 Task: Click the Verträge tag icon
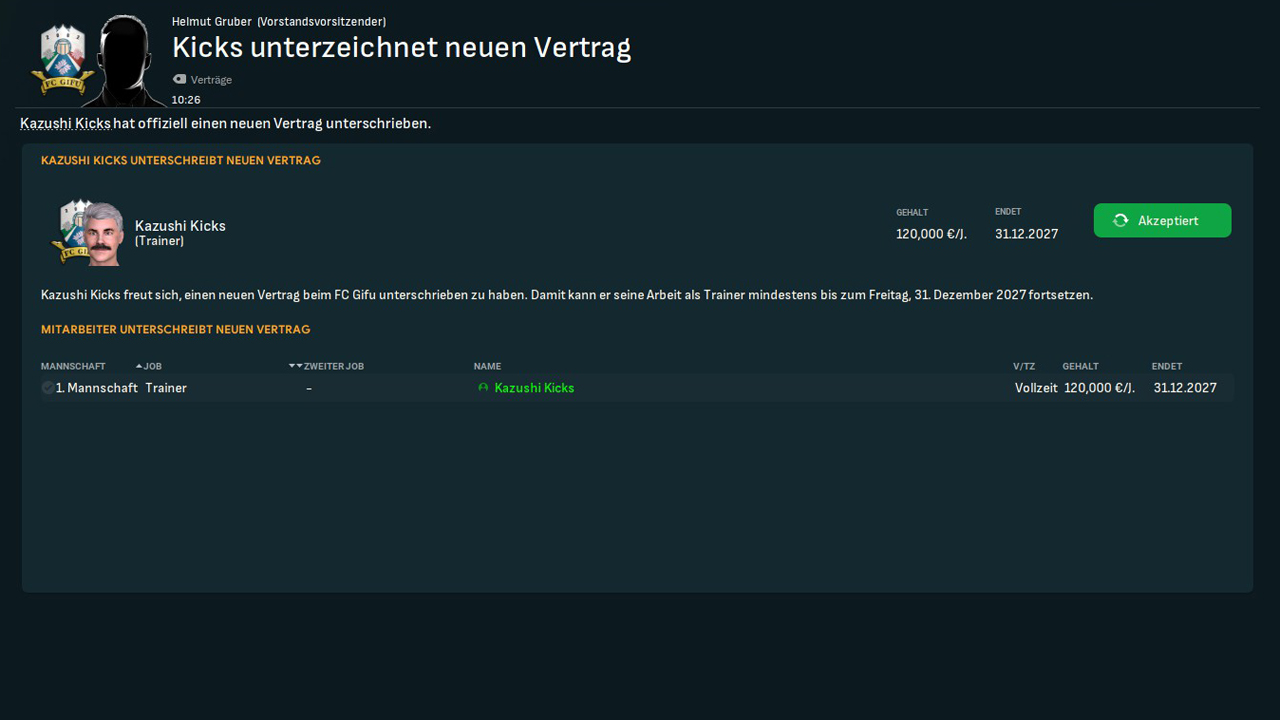point(179,79)
